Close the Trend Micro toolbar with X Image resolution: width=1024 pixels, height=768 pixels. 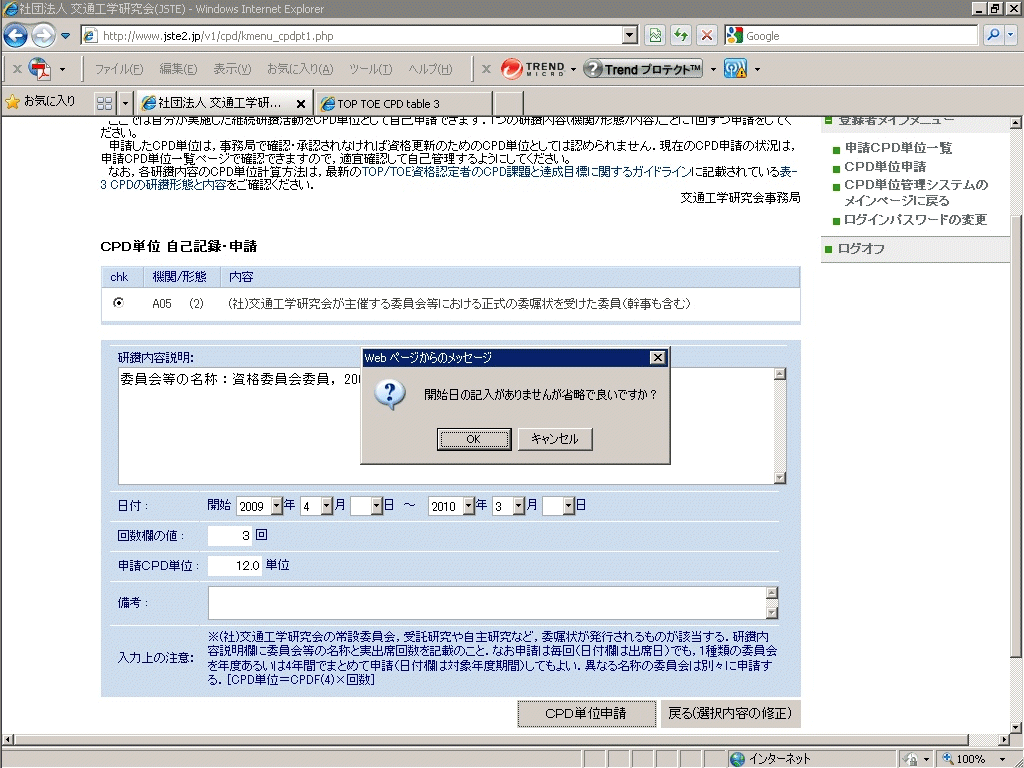pos(486,69)
